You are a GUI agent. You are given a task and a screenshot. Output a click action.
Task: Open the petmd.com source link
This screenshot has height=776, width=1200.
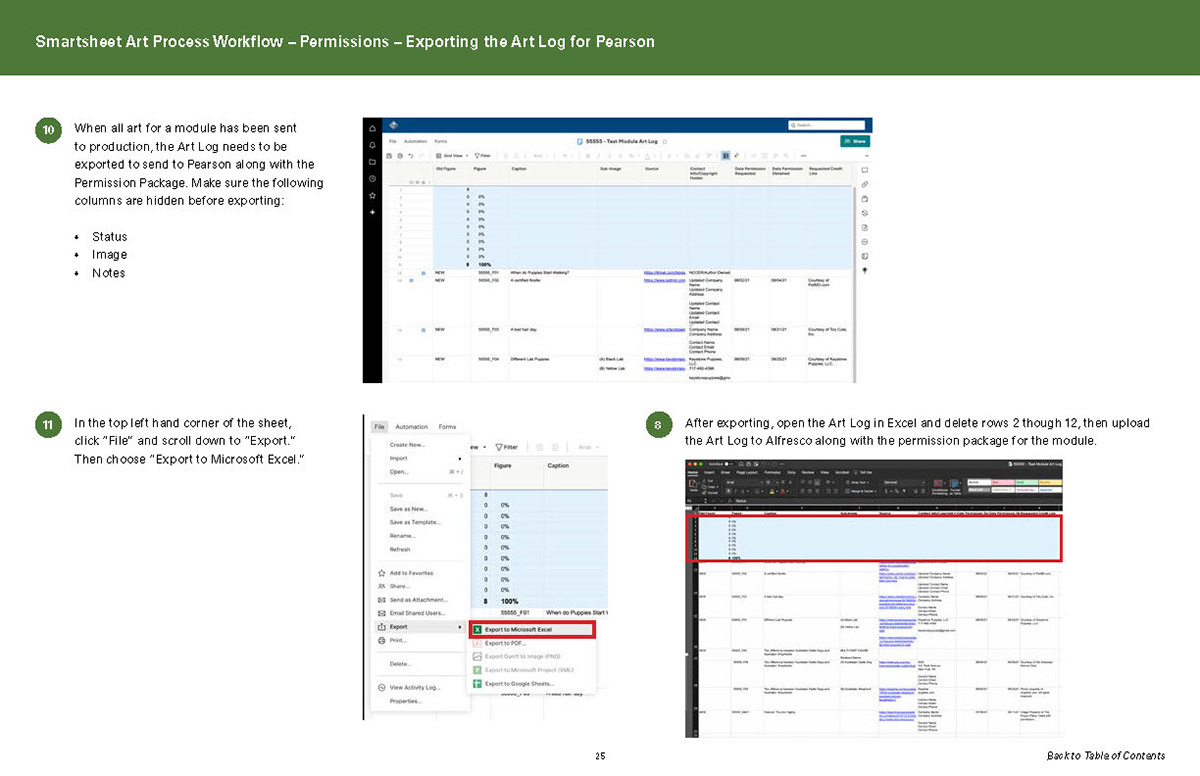click(663, 281)
